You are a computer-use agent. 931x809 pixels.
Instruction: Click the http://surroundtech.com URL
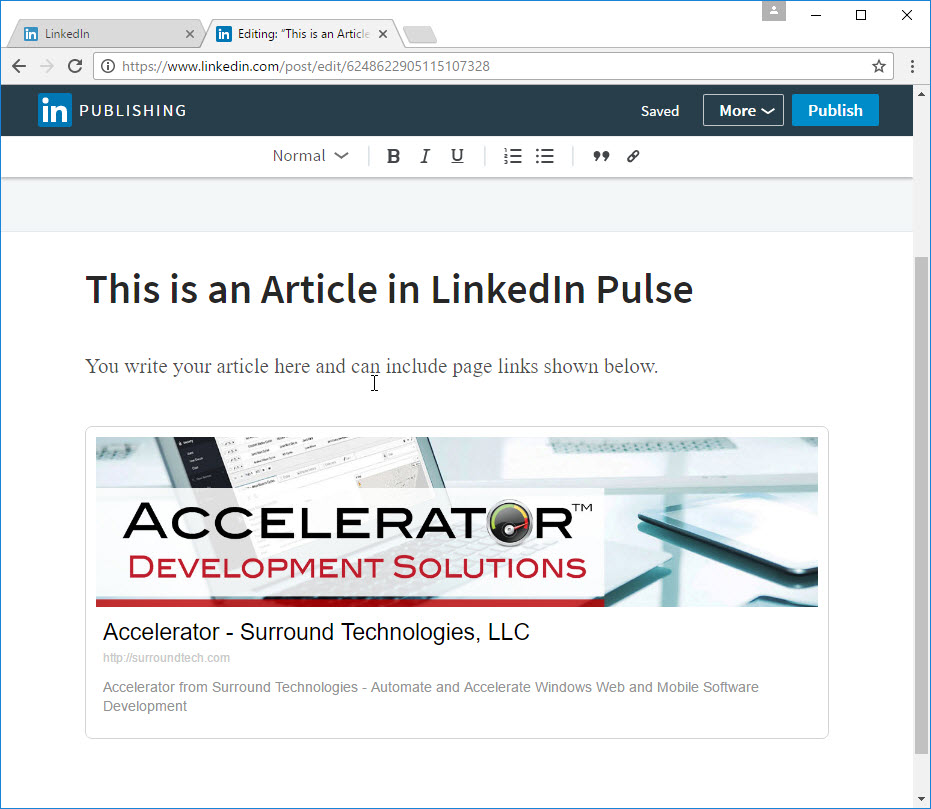166,658
